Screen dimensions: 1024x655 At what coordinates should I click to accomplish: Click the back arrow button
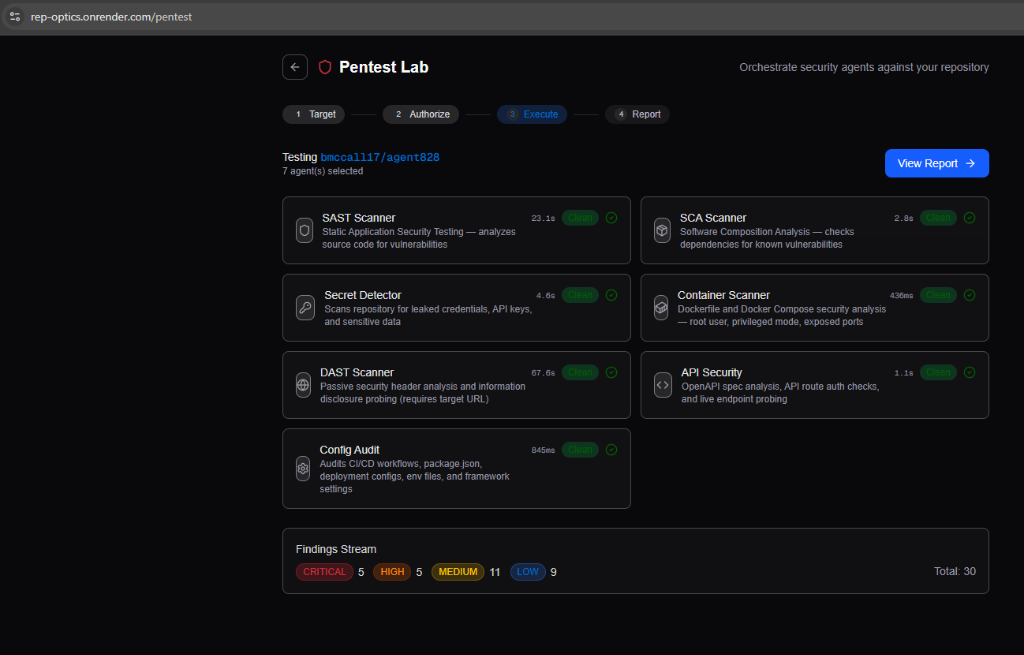(x=295, y=67)
